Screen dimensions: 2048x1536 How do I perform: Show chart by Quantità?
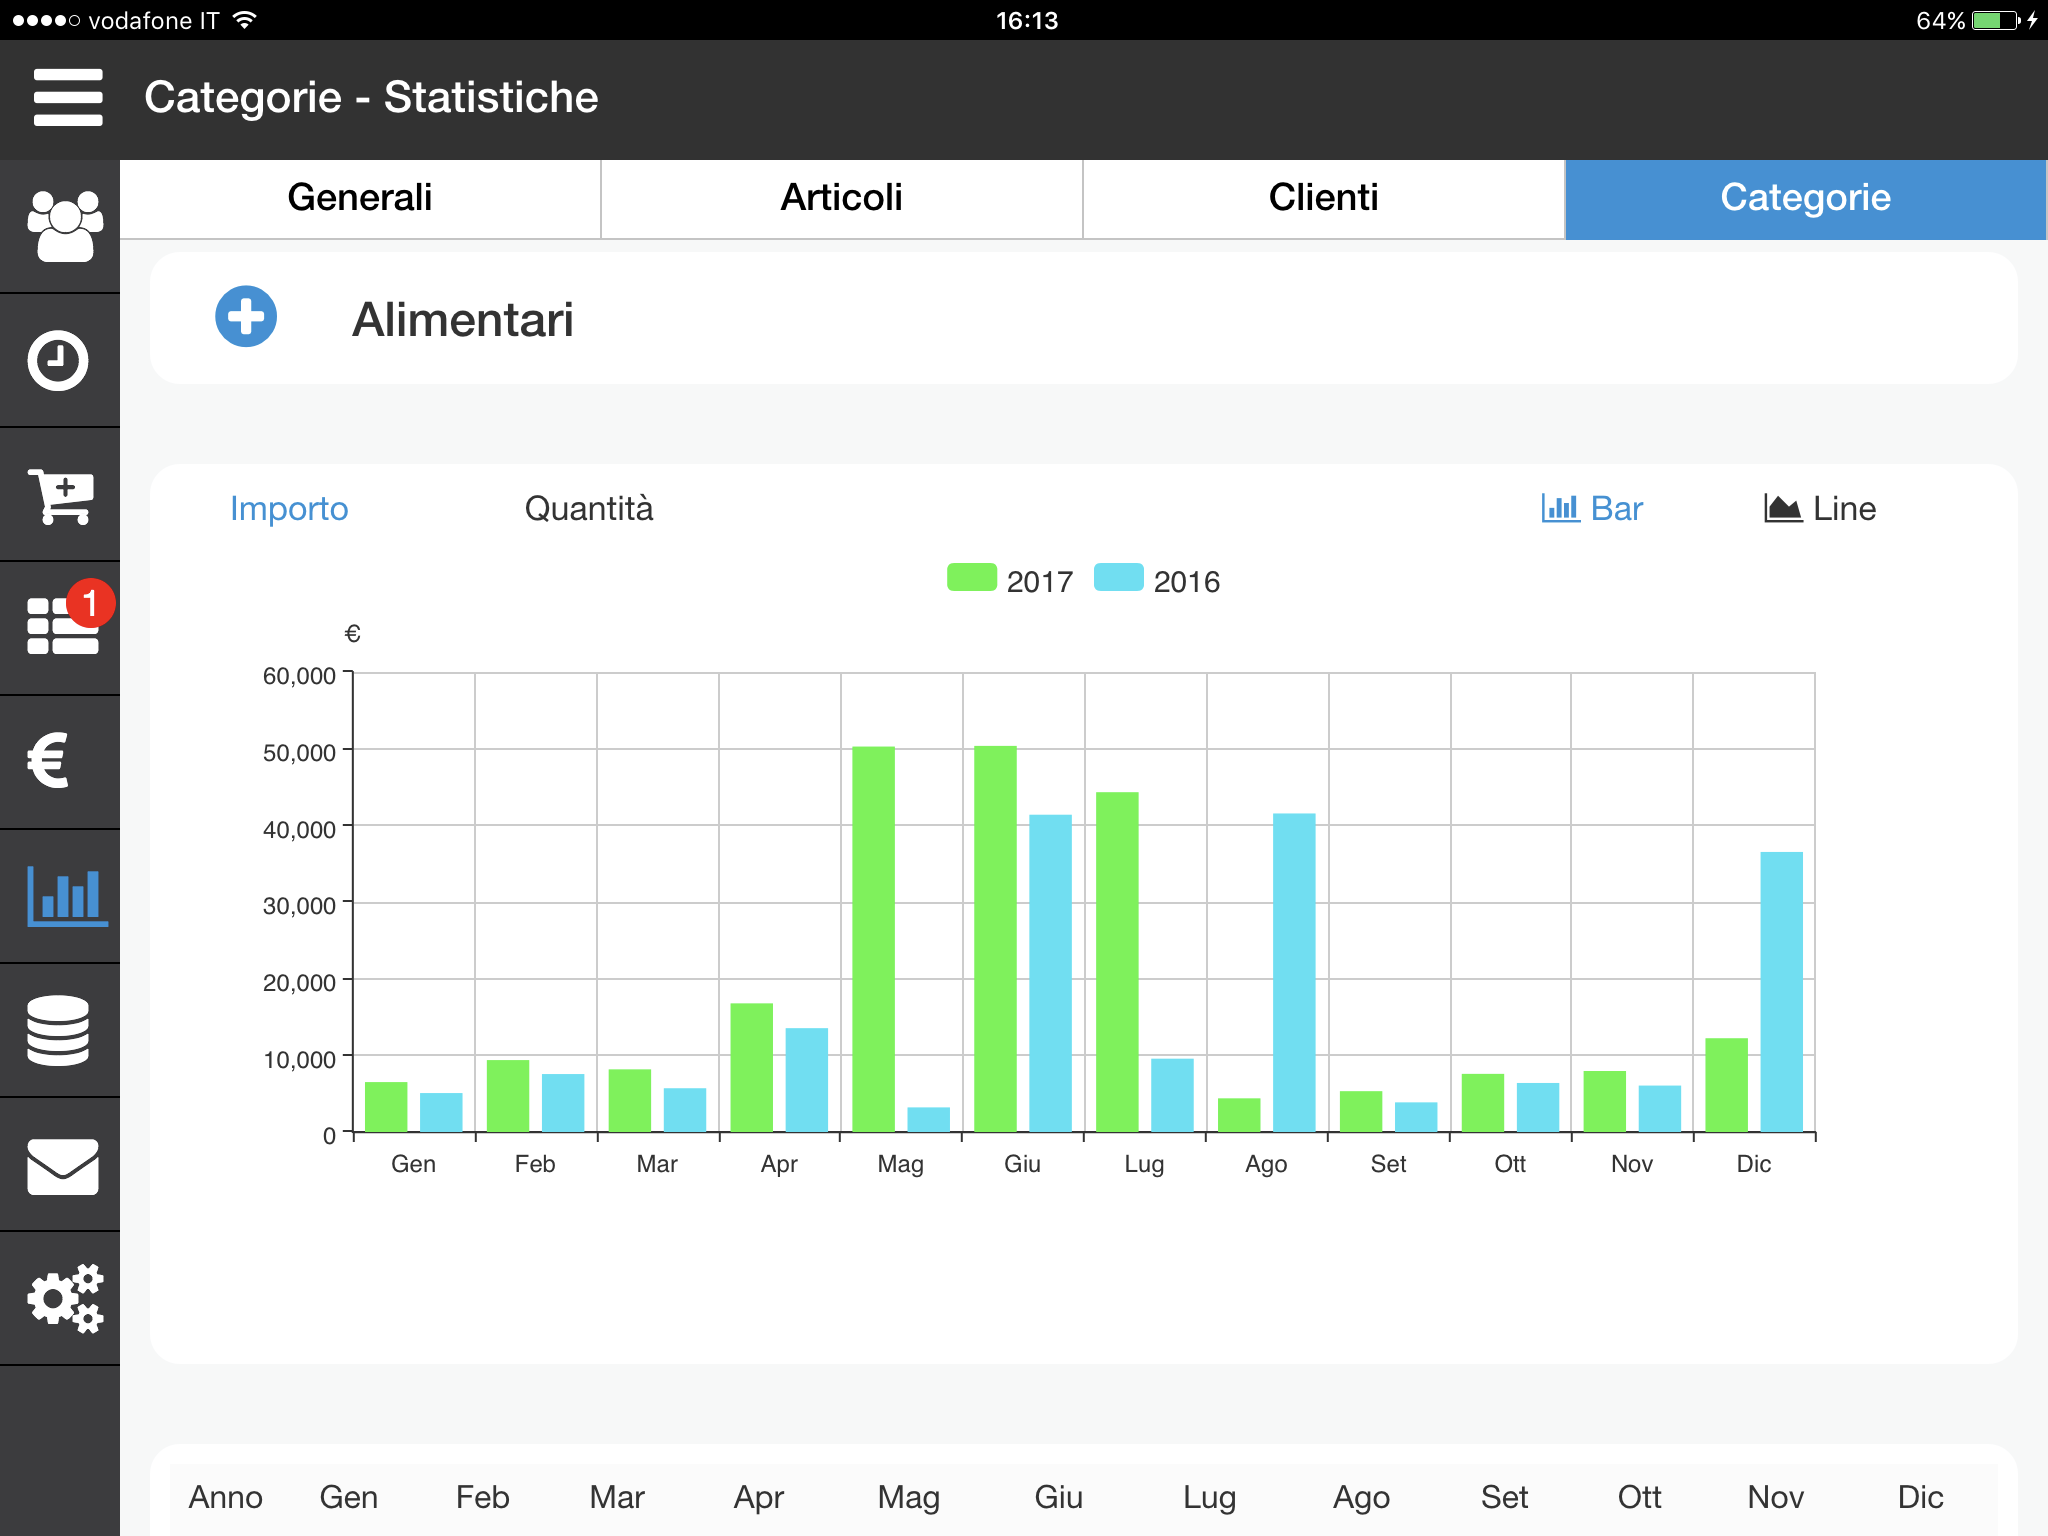[x=589, y=509]
